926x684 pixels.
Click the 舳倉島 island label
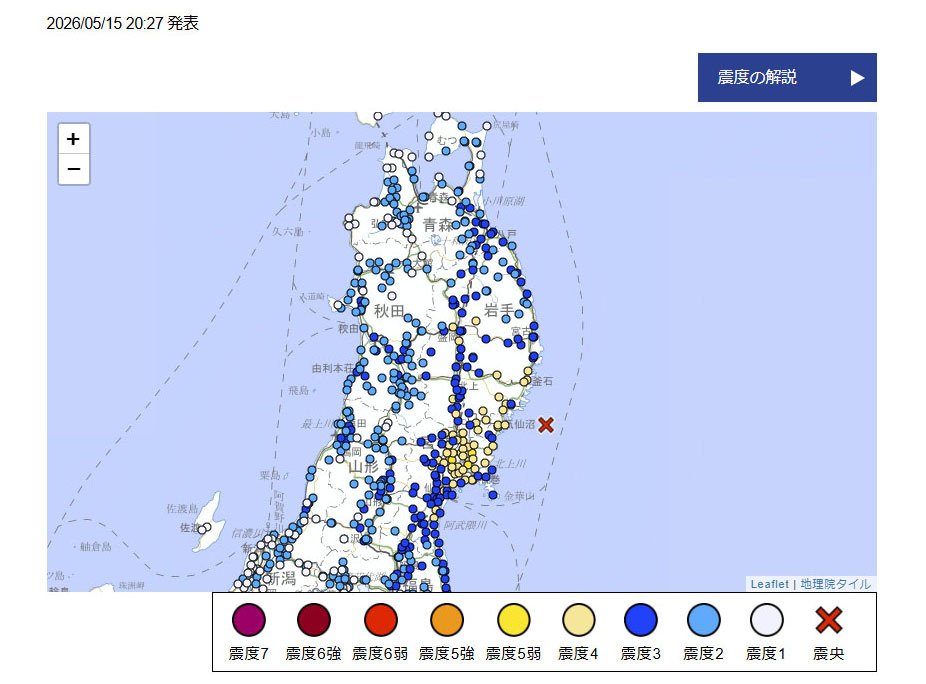point(96,547)
